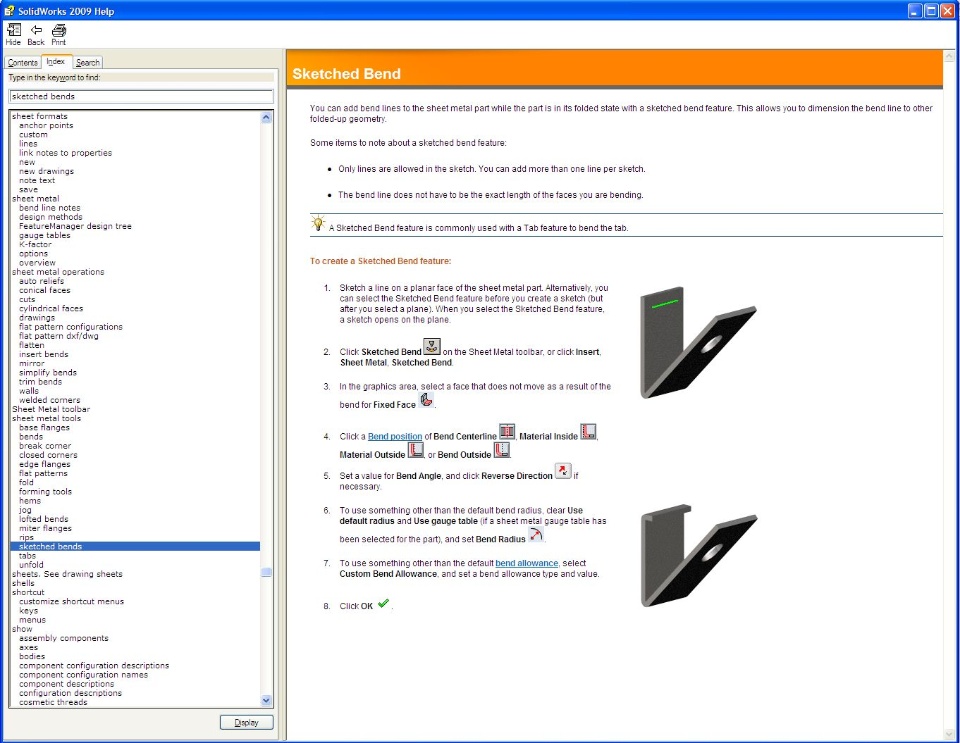Click the green OK checkmark icon
This screenshot has height=743, width=960.
(x=383, y=603)
